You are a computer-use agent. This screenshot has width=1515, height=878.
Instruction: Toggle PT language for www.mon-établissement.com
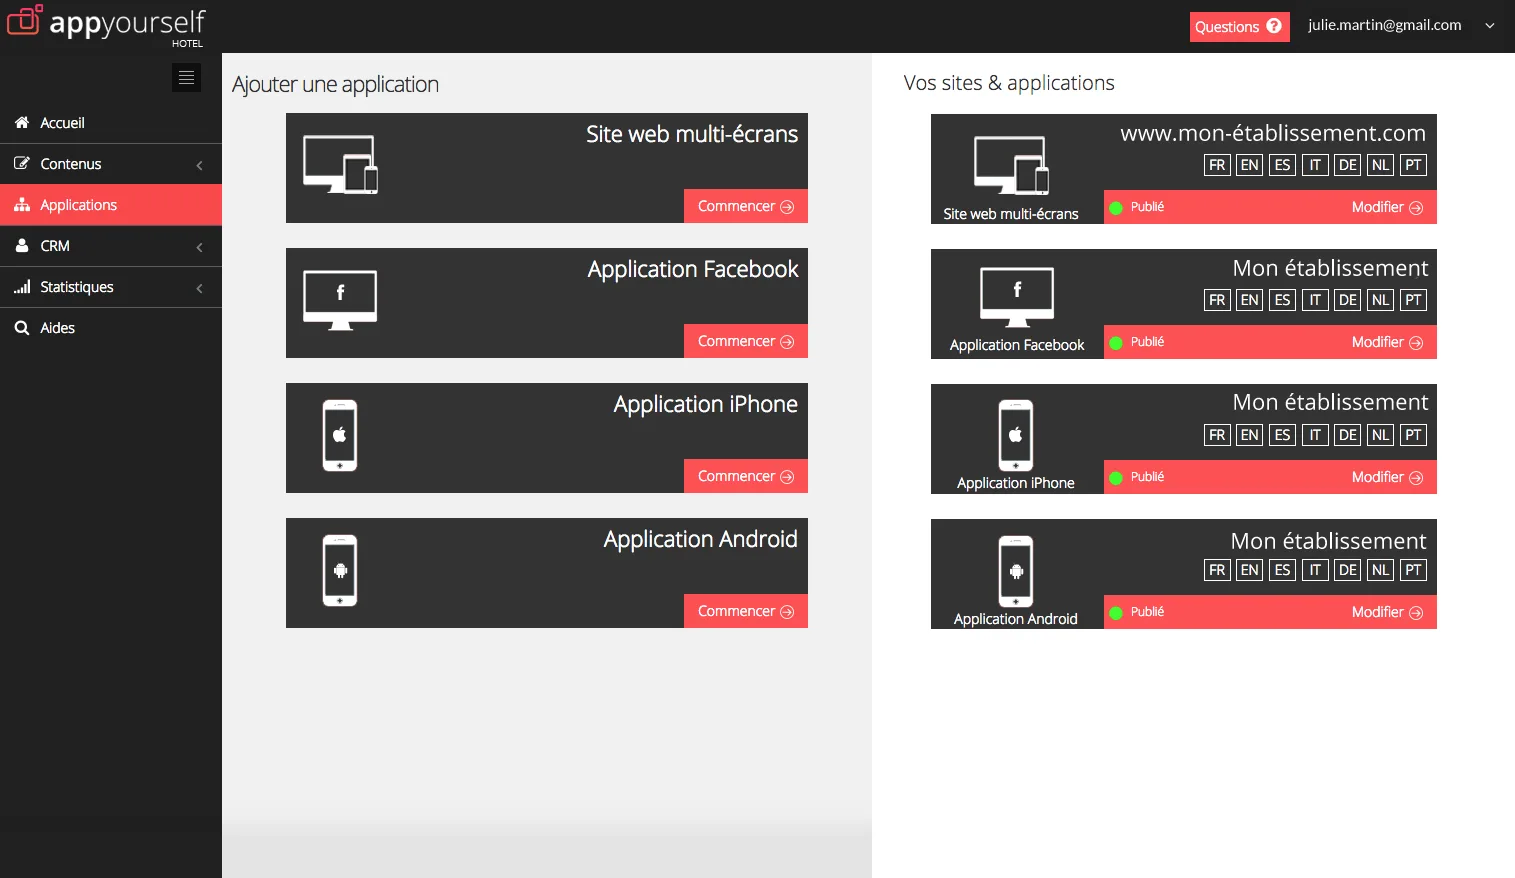[x=1413, y=165]
